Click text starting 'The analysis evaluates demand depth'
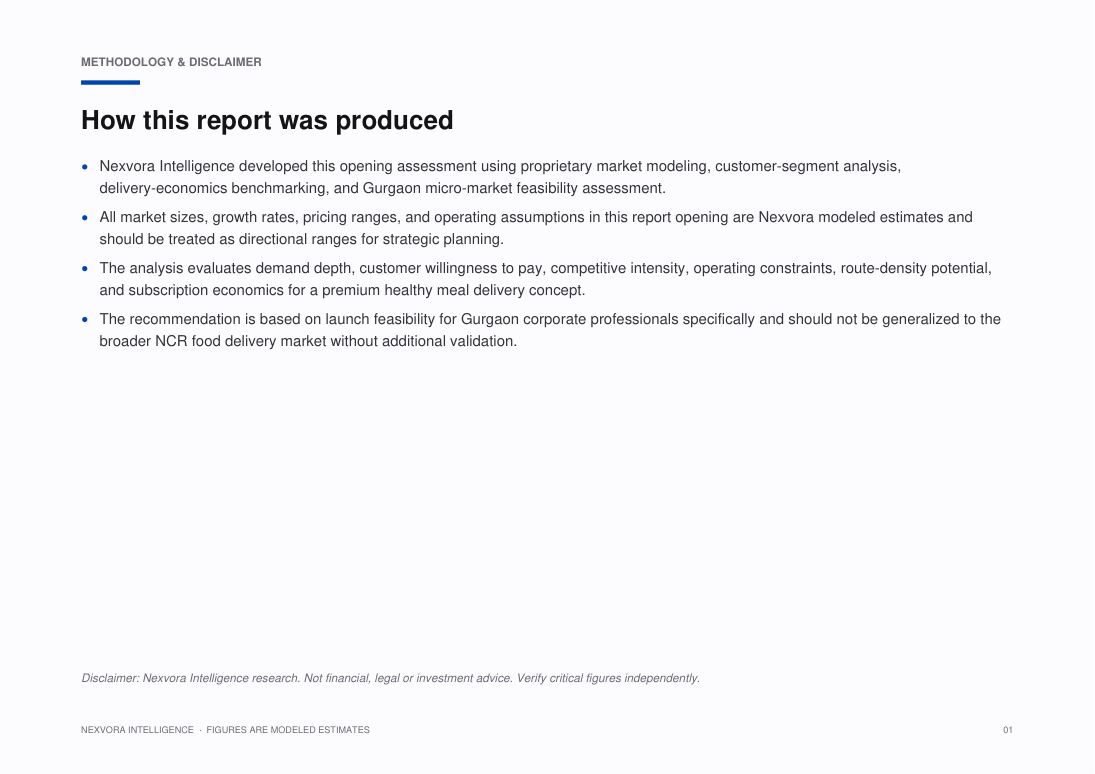The height and width of the screenshot is (774, 1095). [x=545, y=279]
